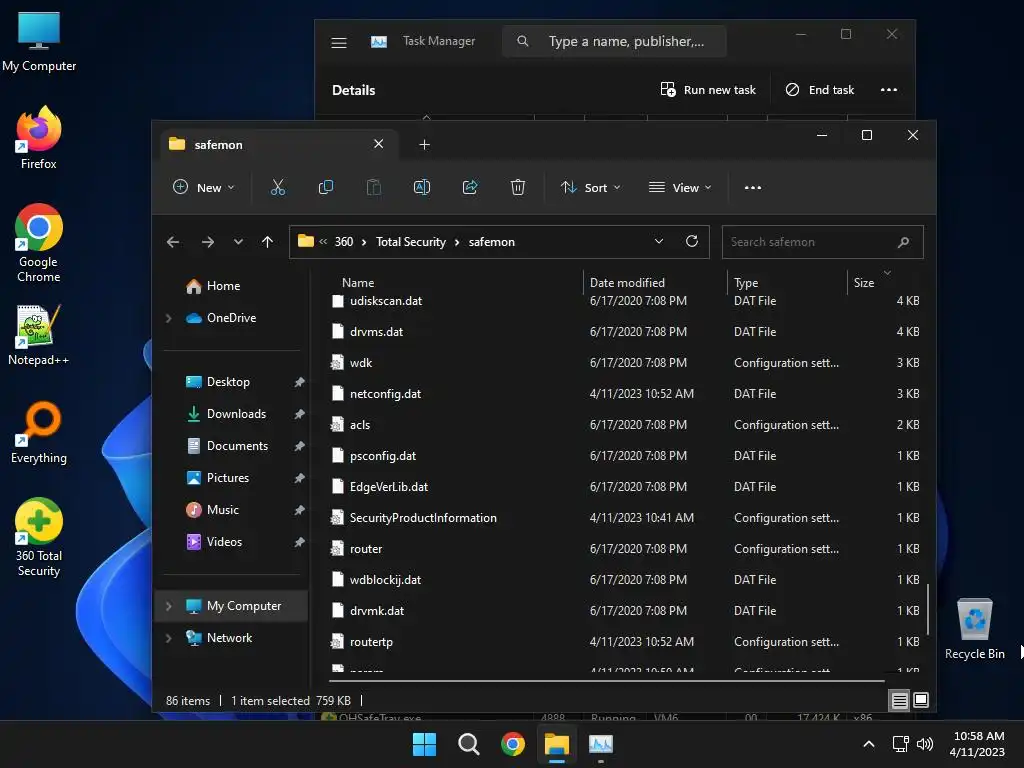Click the 360 breadcrumb in address bar
The width and height of the screenshot is (1024, 768).
click(344, 242)
